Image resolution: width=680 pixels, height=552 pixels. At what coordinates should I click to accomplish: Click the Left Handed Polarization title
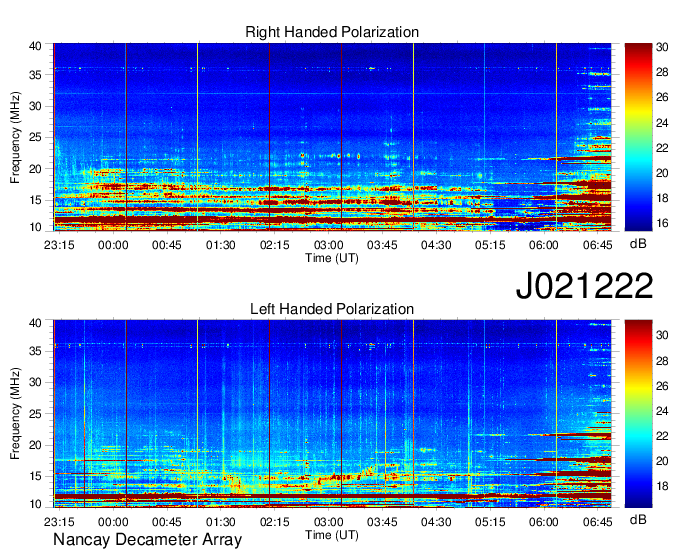(332, 309)
